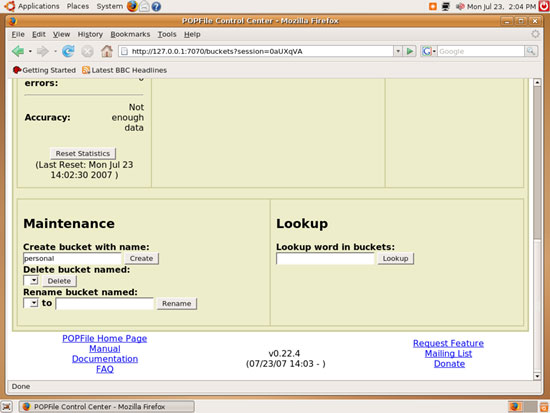Open Latest BBC Headlines feed bookmark
The image size is (550, 413).
tap(125, 70)
